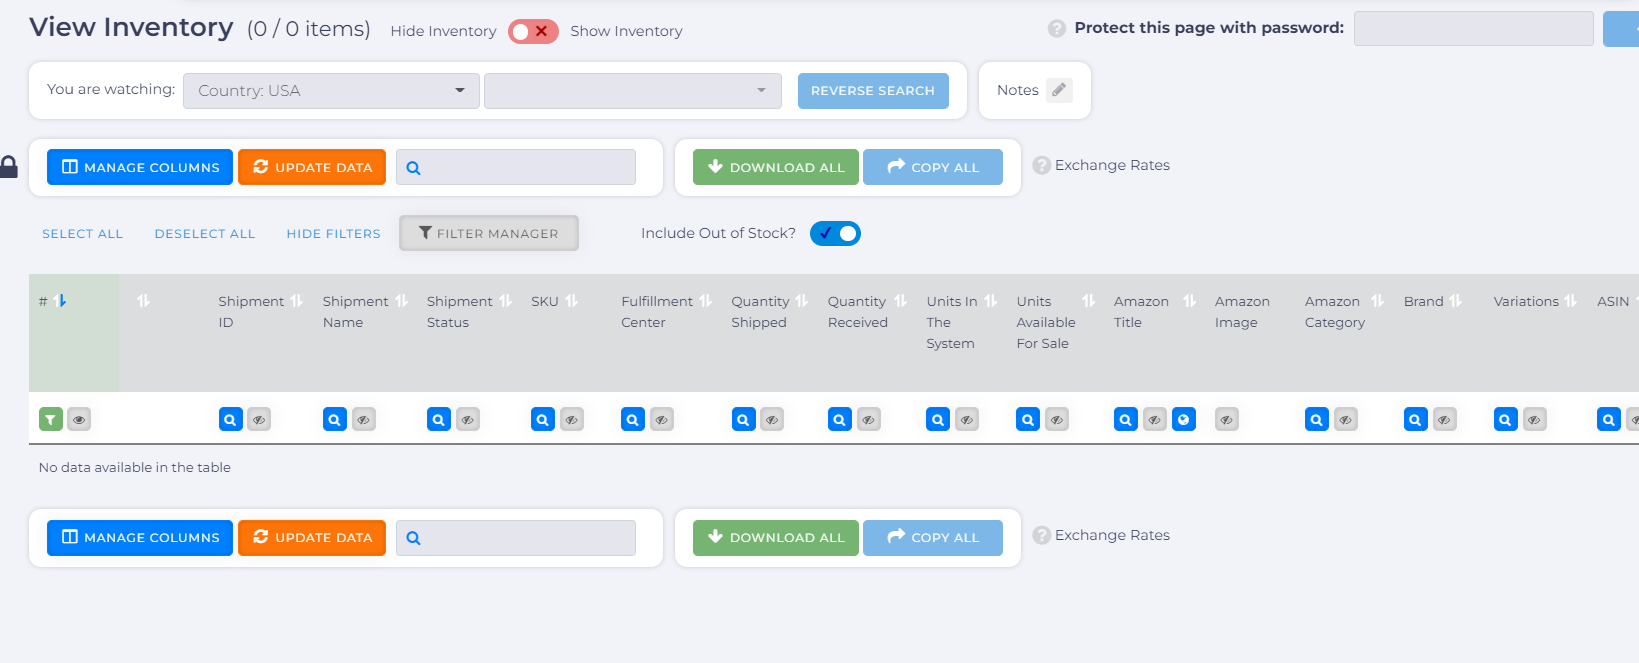
Task: Click the page password input field
Action: click(1473, 29)
